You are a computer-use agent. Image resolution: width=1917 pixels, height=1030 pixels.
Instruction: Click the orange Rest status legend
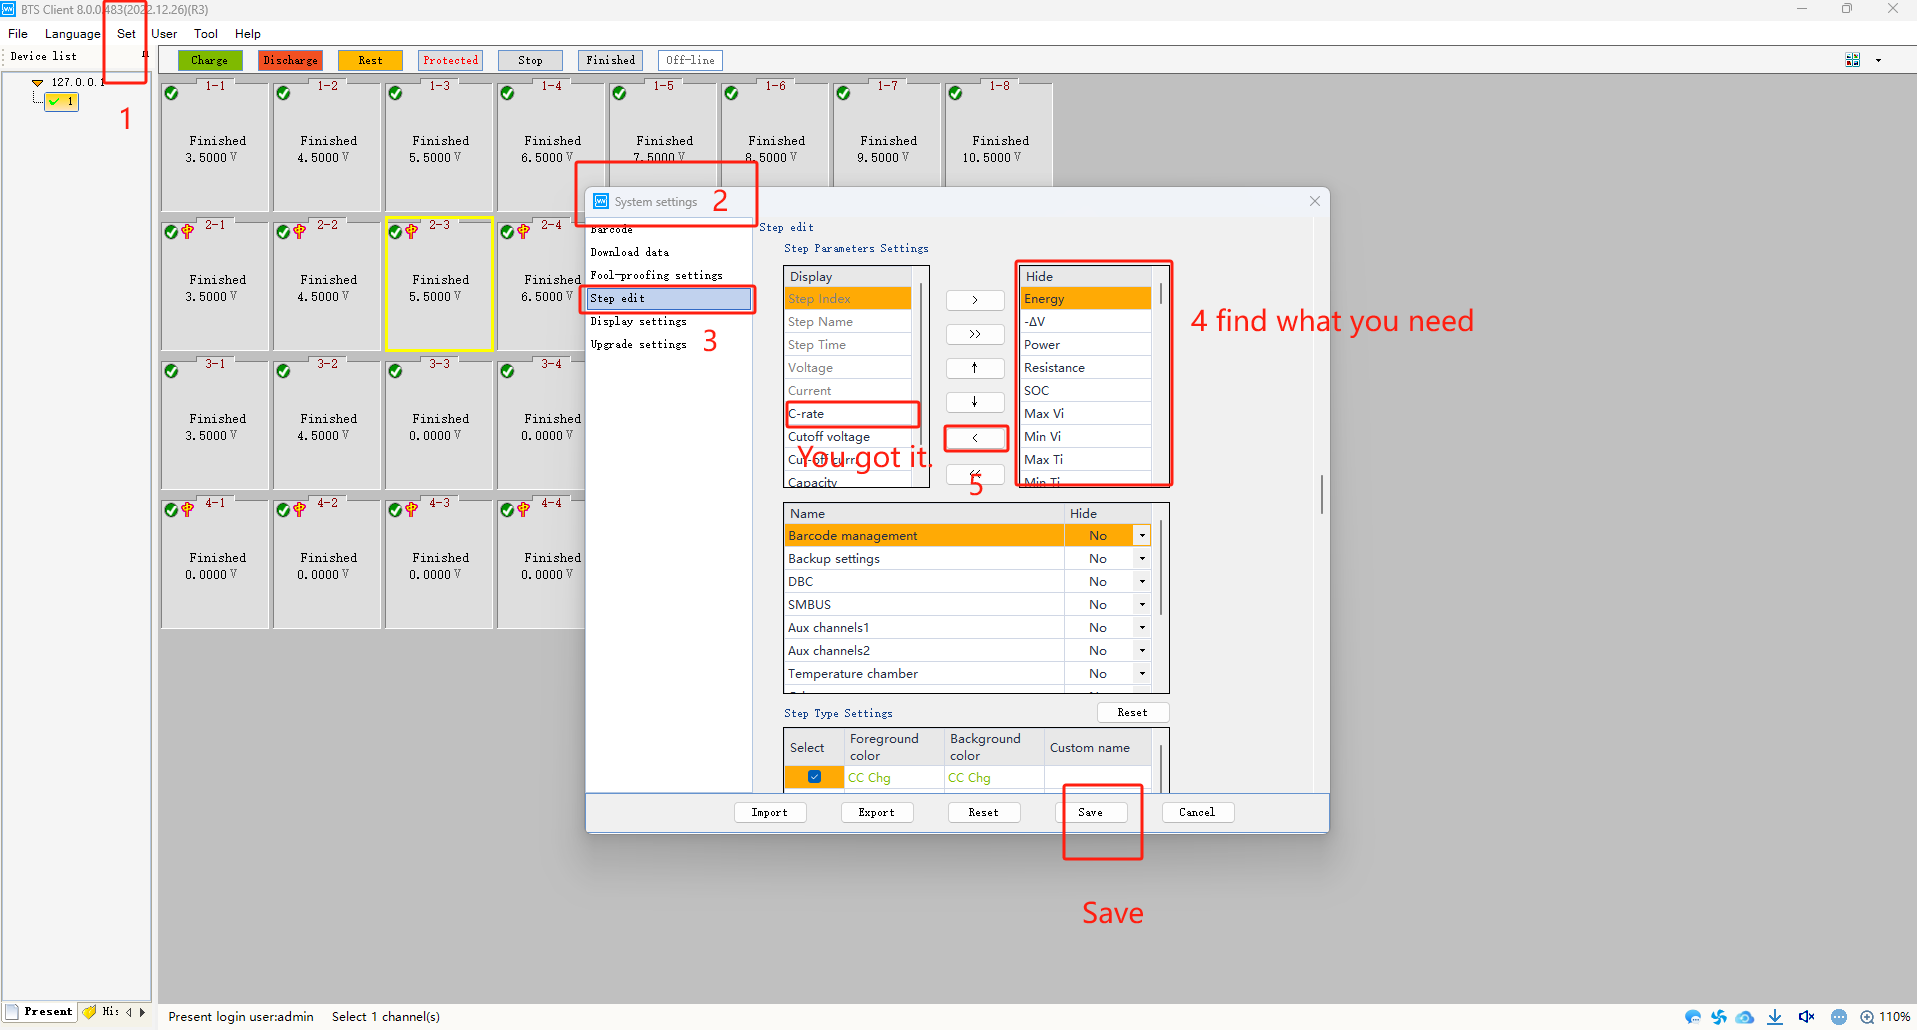pyautogui.click(x=370, y=60)
